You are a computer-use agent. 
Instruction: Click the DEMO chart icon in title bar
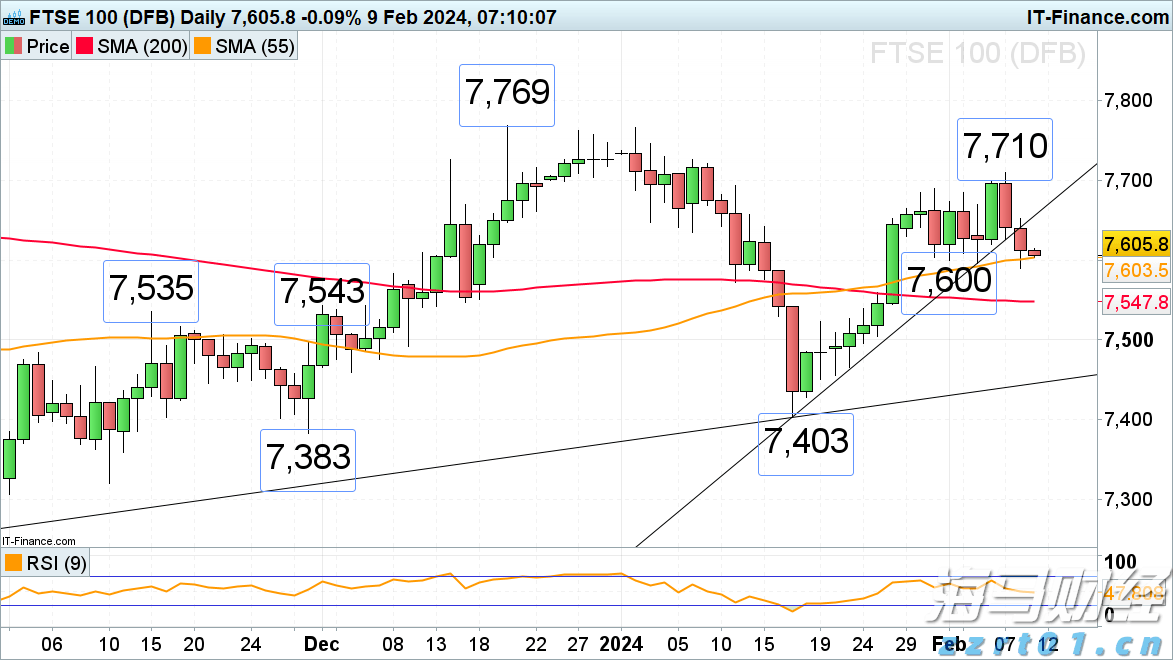14,17
